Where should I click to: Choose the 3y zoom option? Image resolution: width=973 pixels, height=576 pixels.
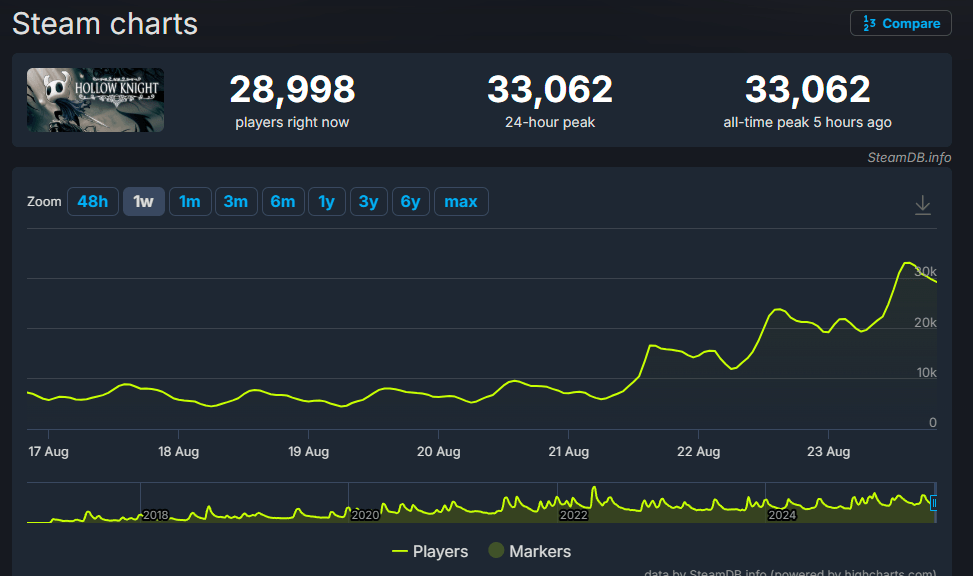click(x=368, y=202)
